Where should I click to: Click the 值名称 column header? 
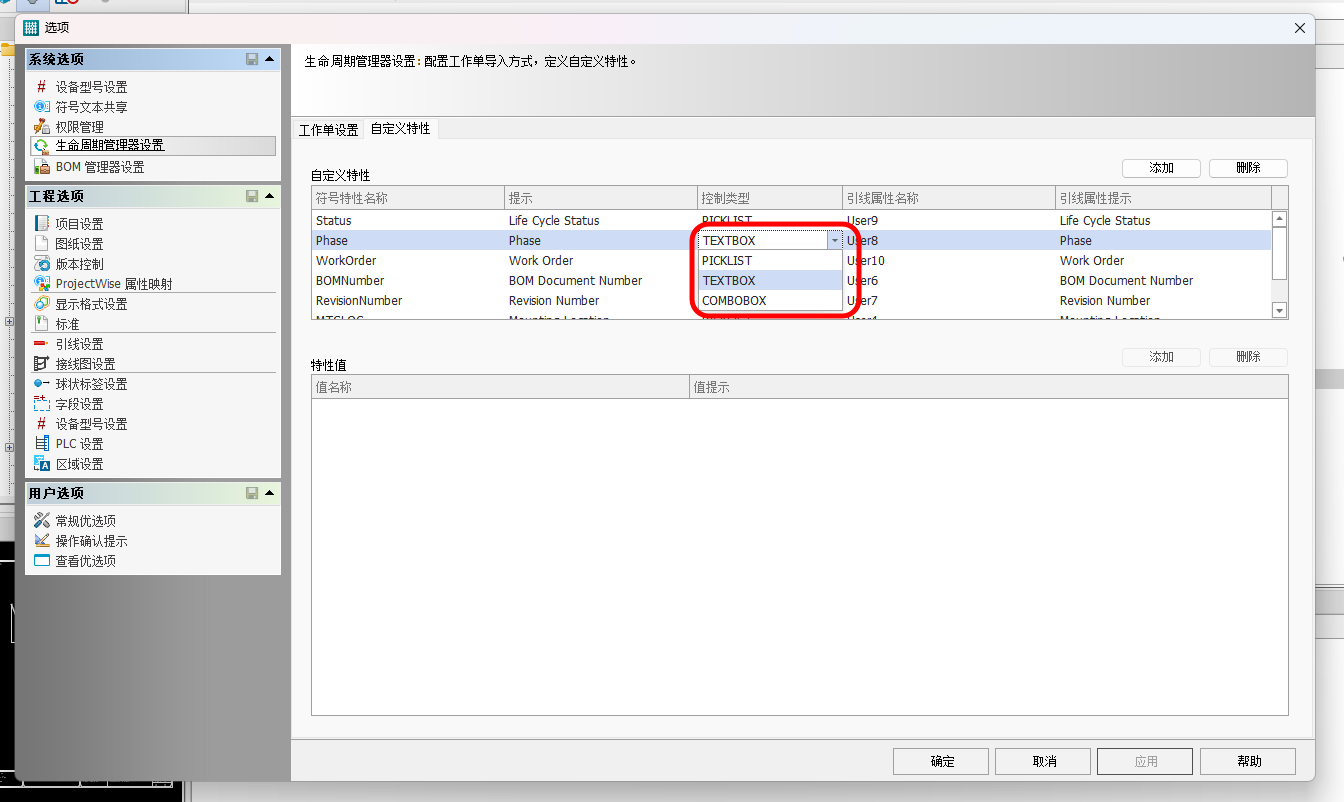tap(501, 386)
